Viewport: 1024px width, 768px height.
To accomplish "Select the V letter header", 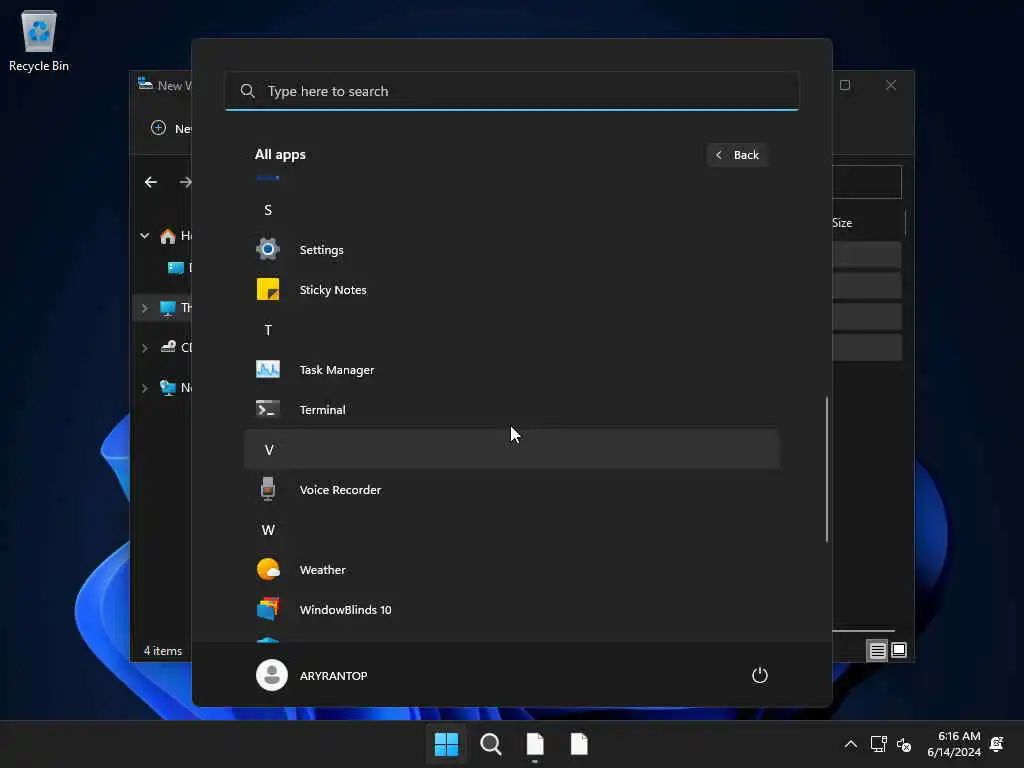I will click(x=511, y=449).
